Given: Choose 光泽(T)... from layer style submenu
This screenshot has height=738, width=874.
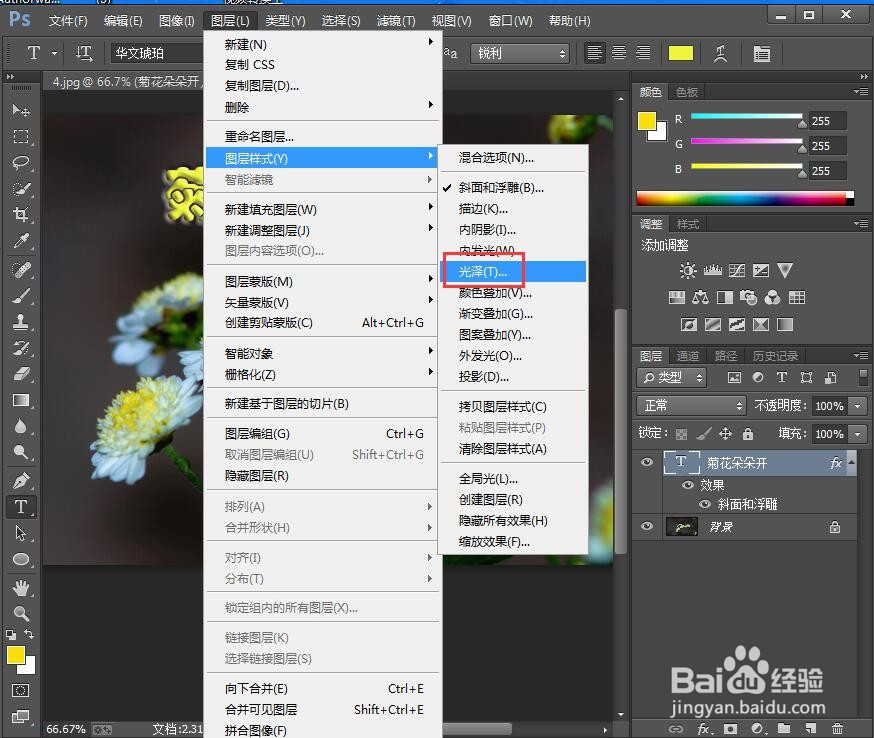Looking at the screenshot, I should [x=513, y=271].
